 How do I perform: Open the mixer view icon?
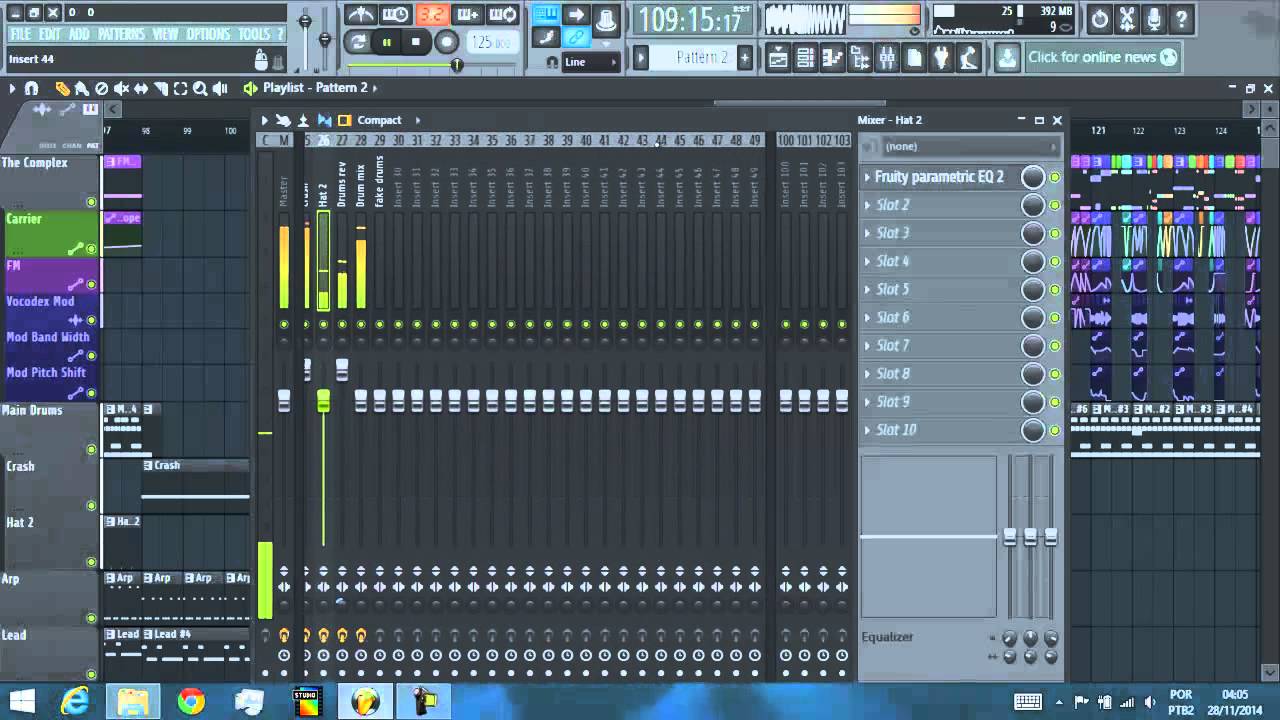tap(886, 58)
